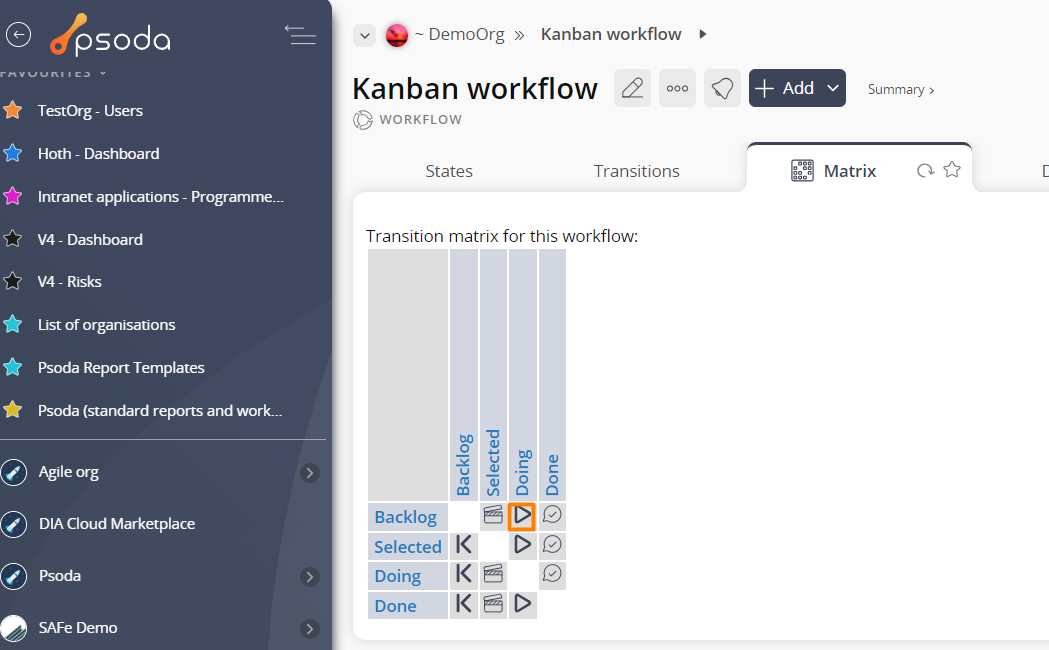Click the tag icon next to Add
This screenshot has height=650, width=1049.
(723, 88)
